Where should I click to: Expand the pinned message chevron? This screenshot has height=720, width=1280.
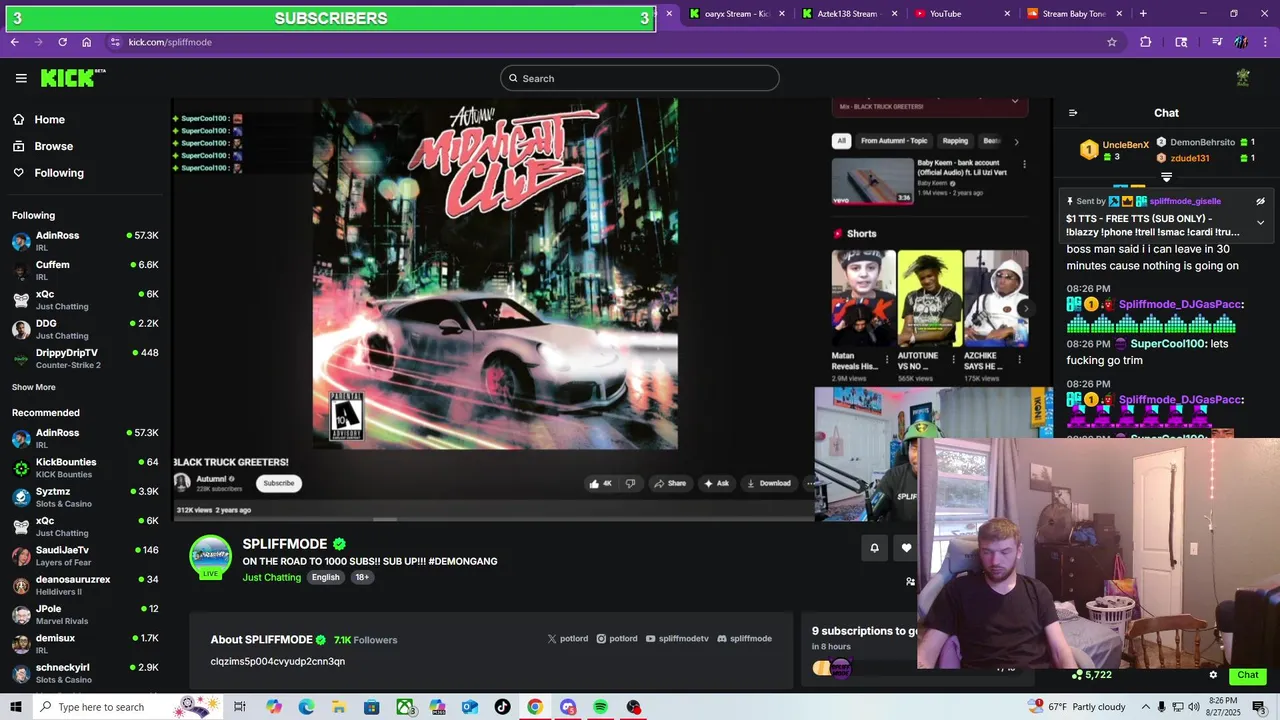1260,222
